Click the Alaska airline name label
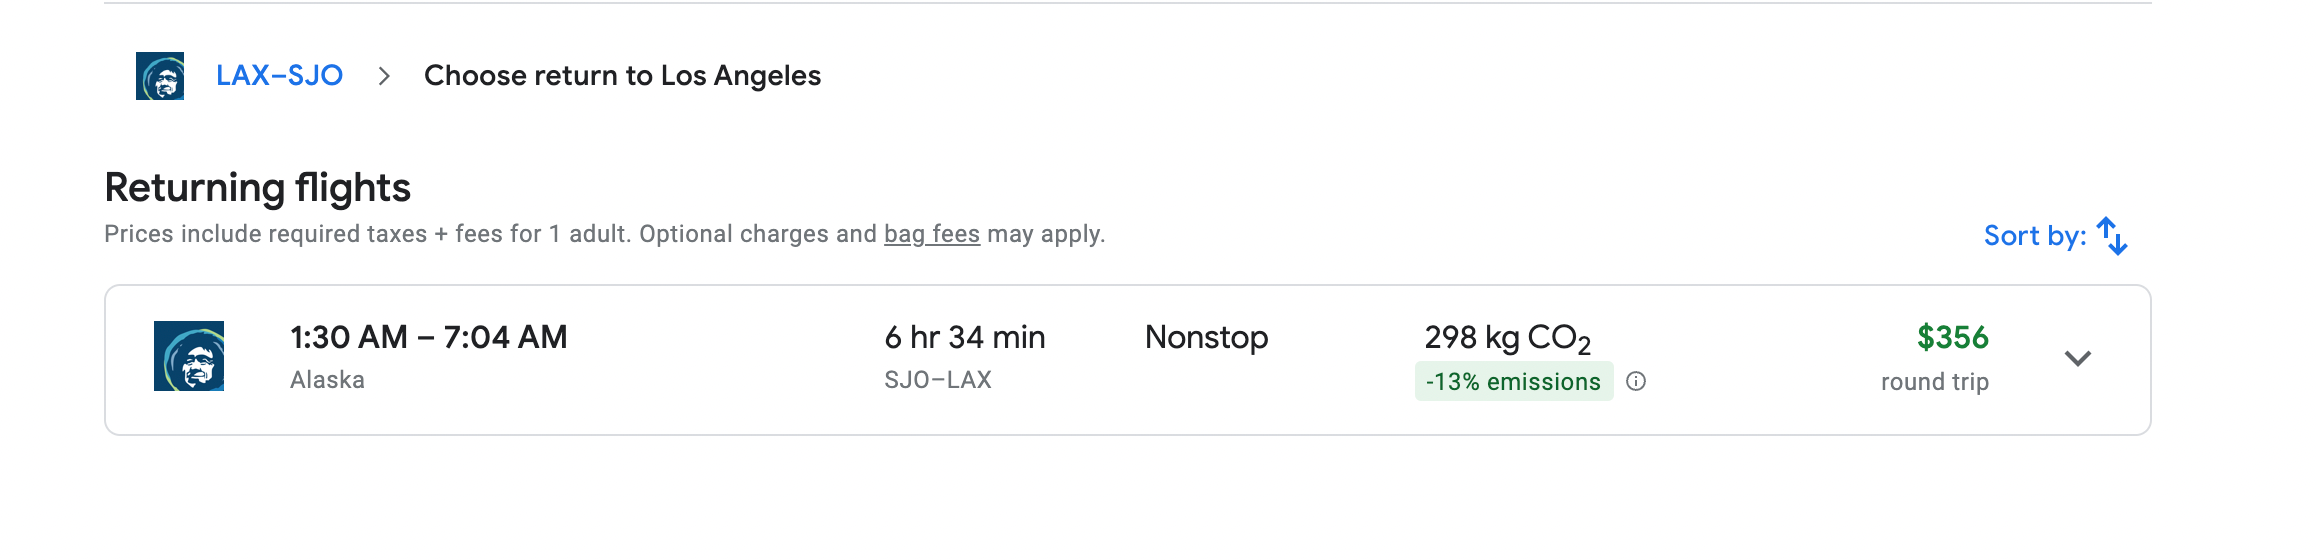2316x560 pixels. coord(327,380)
